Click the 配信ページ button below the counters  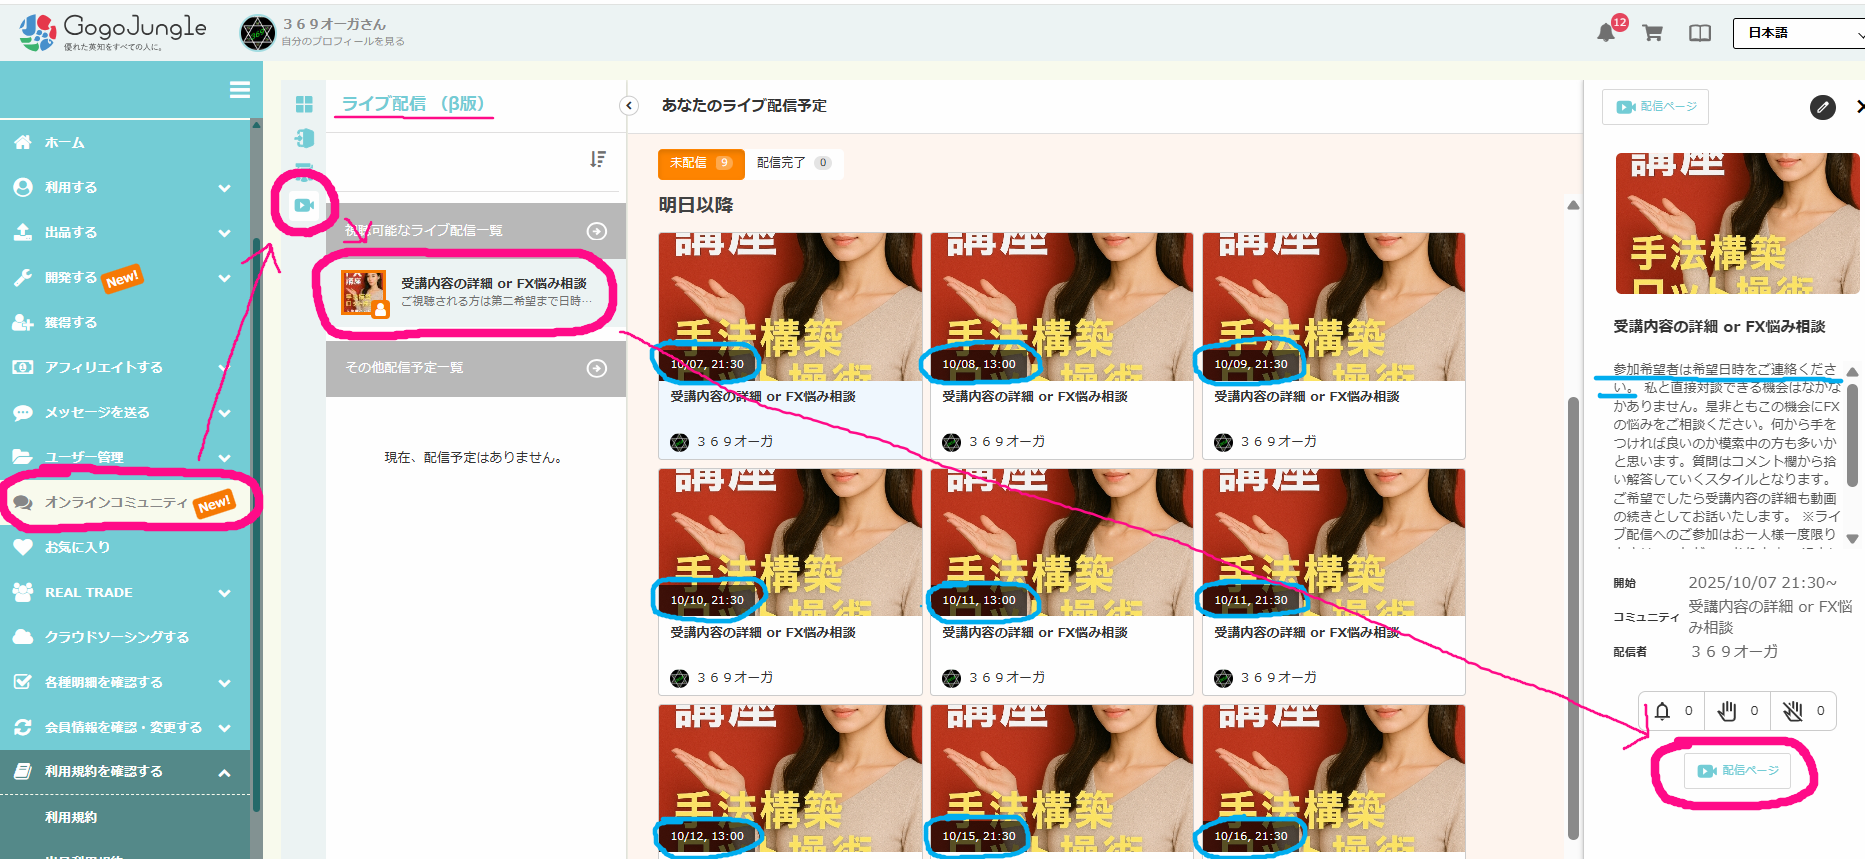1738,771
